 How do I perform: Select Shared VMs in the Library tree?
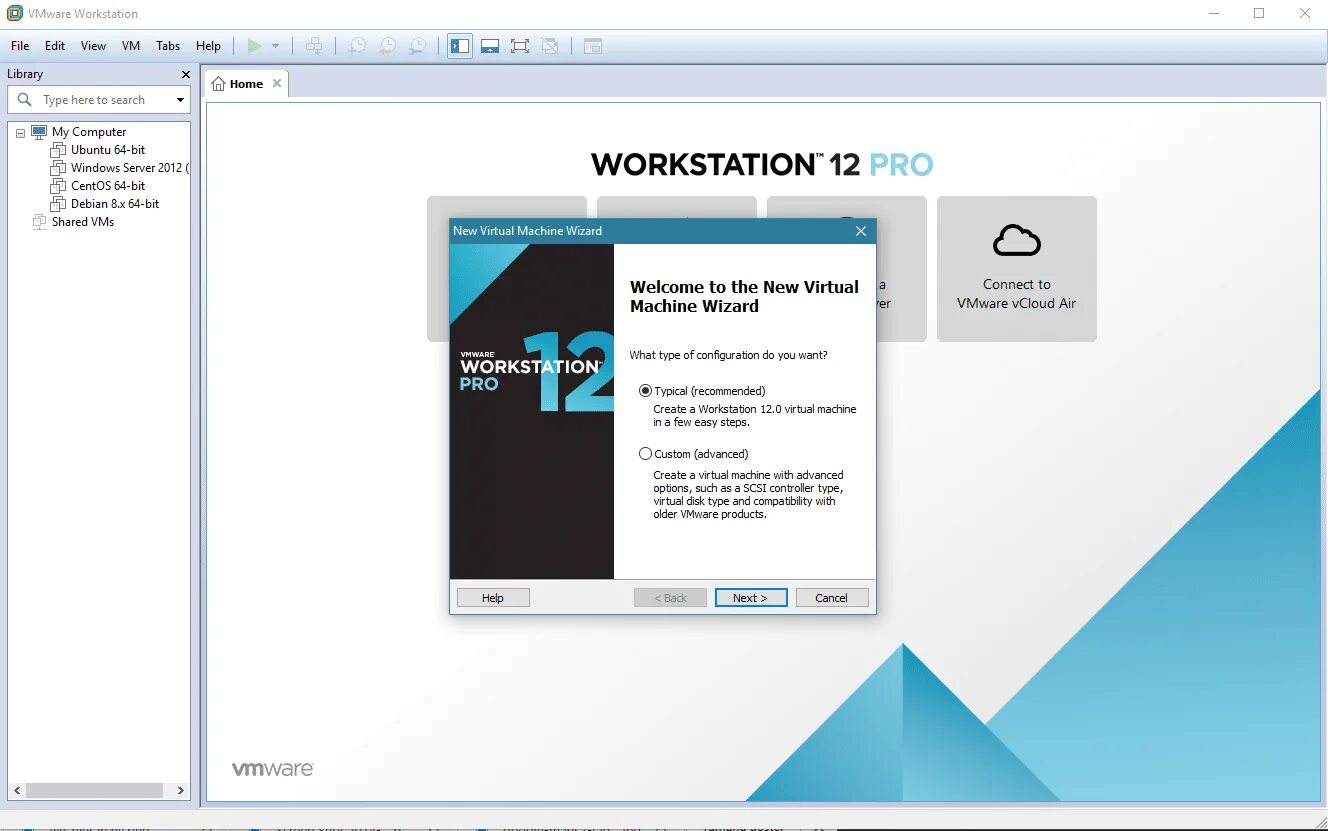[83, 222]
